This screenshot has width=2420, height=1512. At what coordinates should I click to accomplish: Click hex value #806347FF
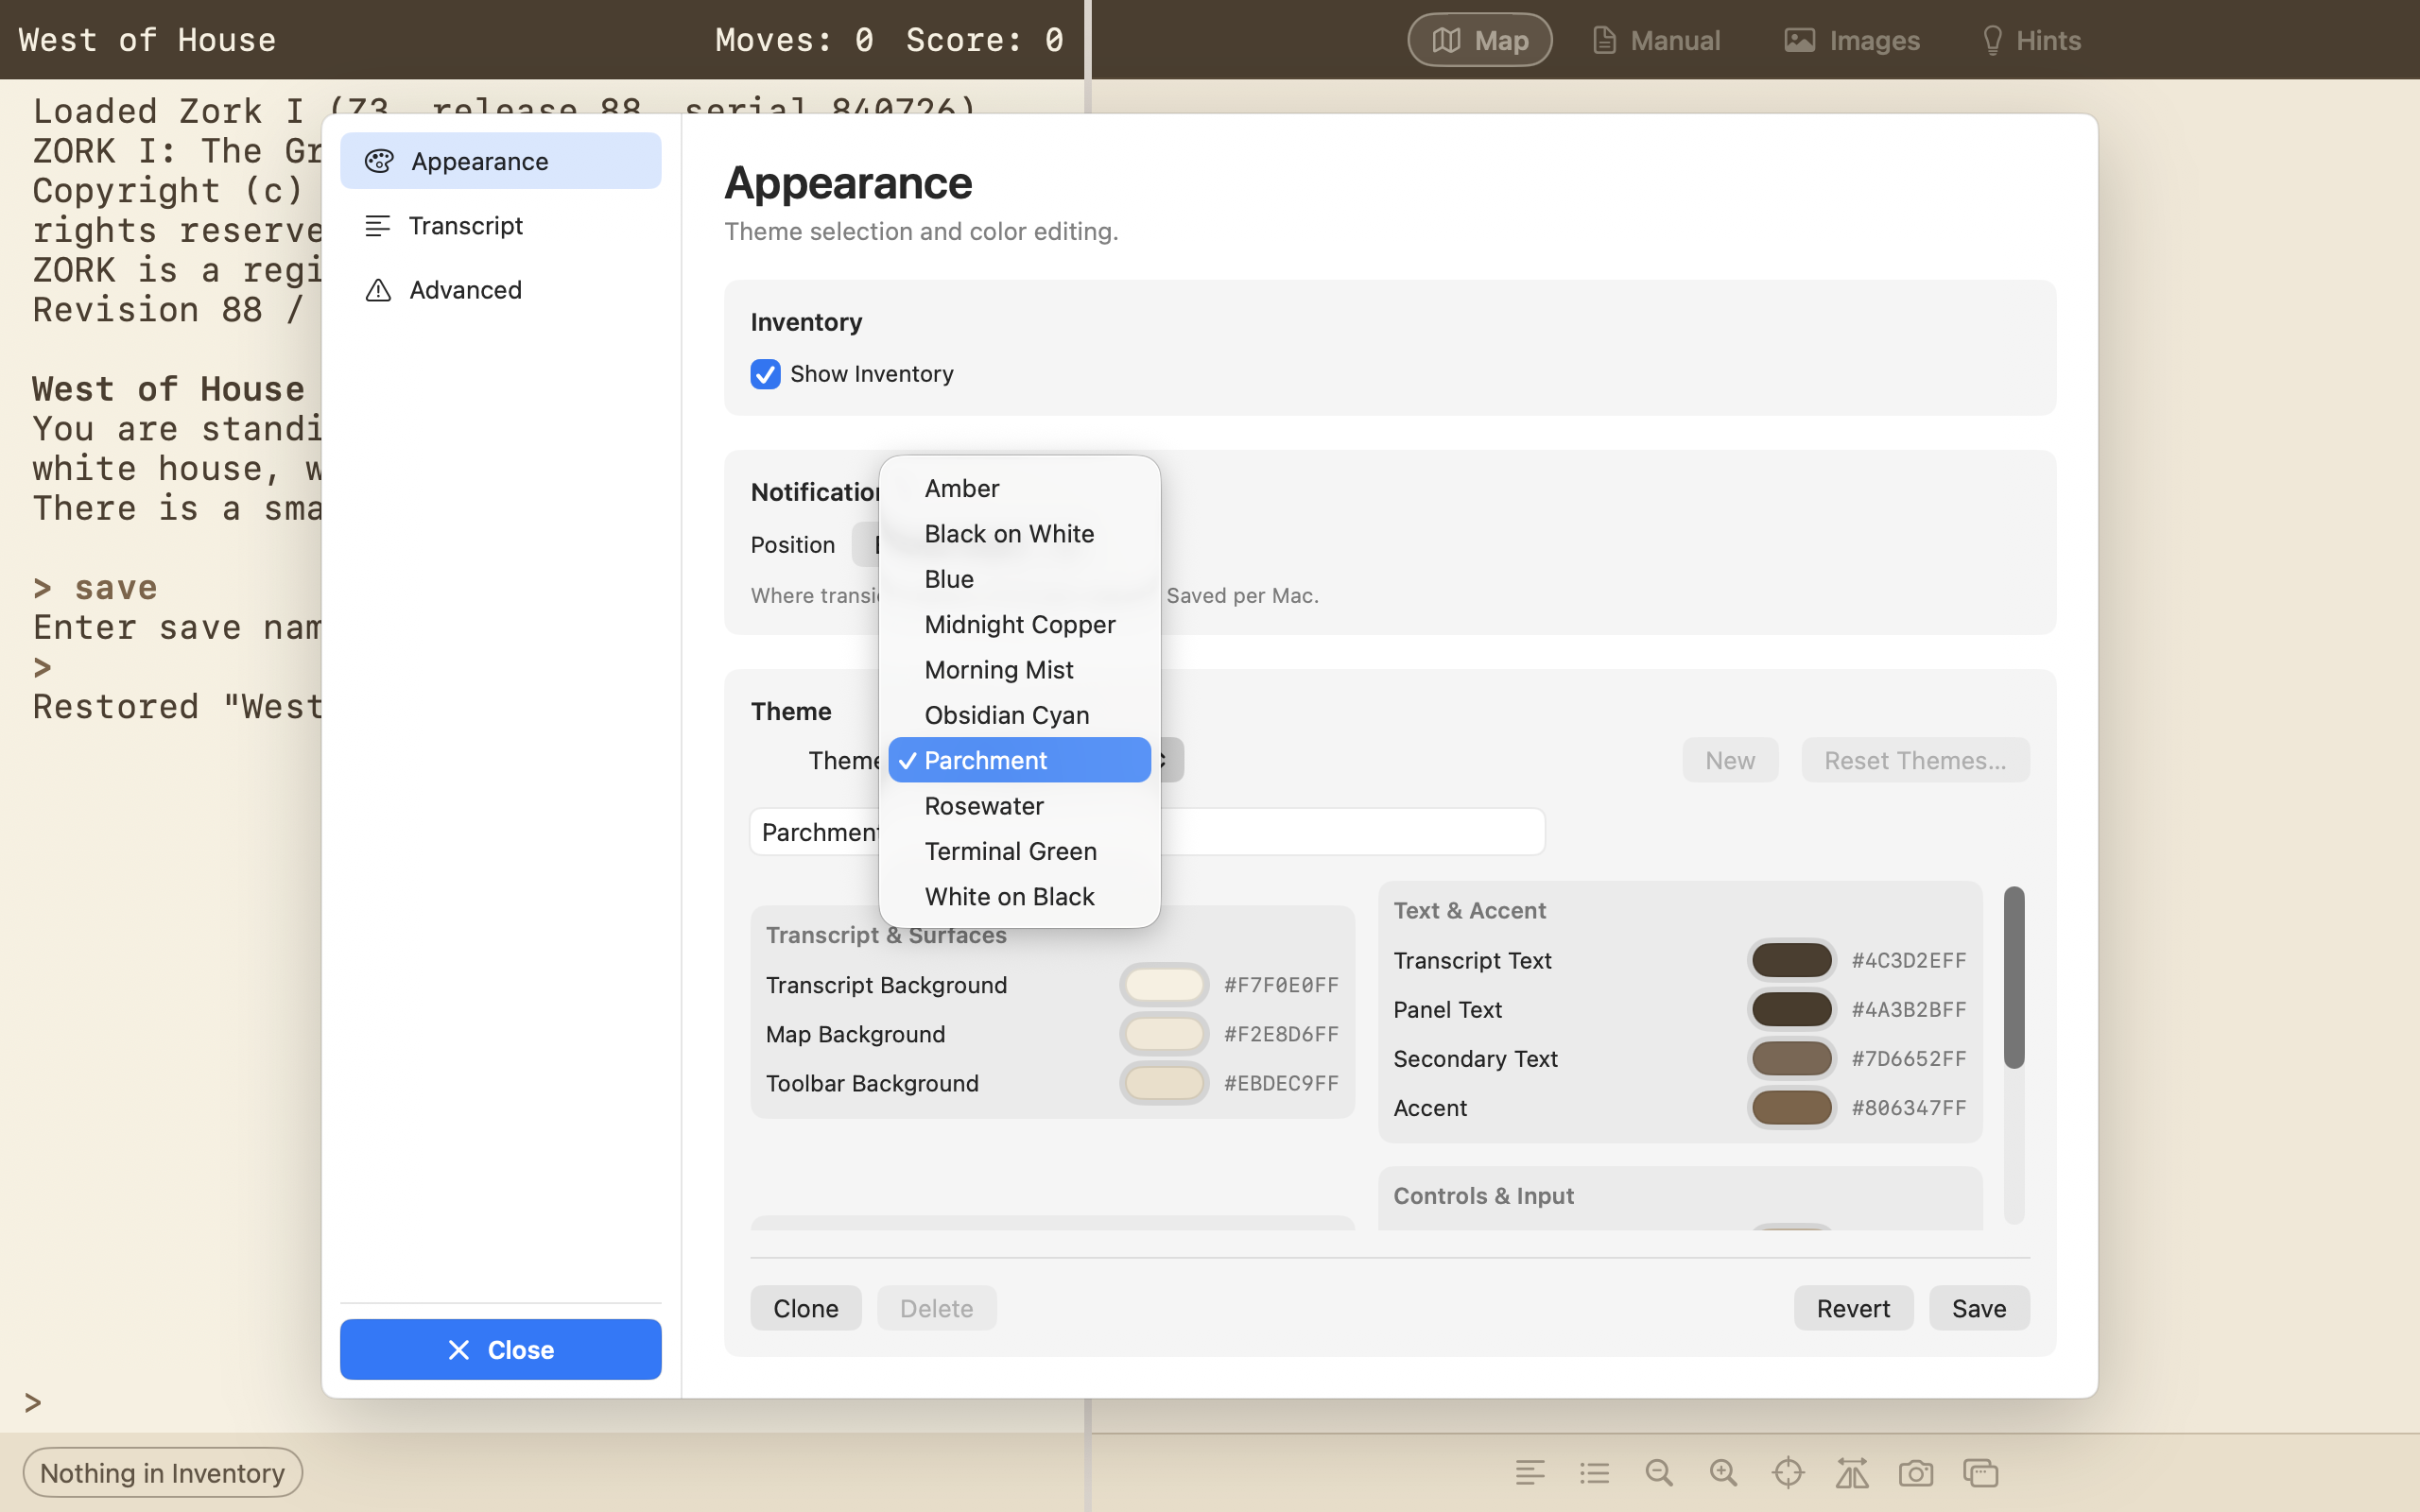(x=1909, y=1108)
